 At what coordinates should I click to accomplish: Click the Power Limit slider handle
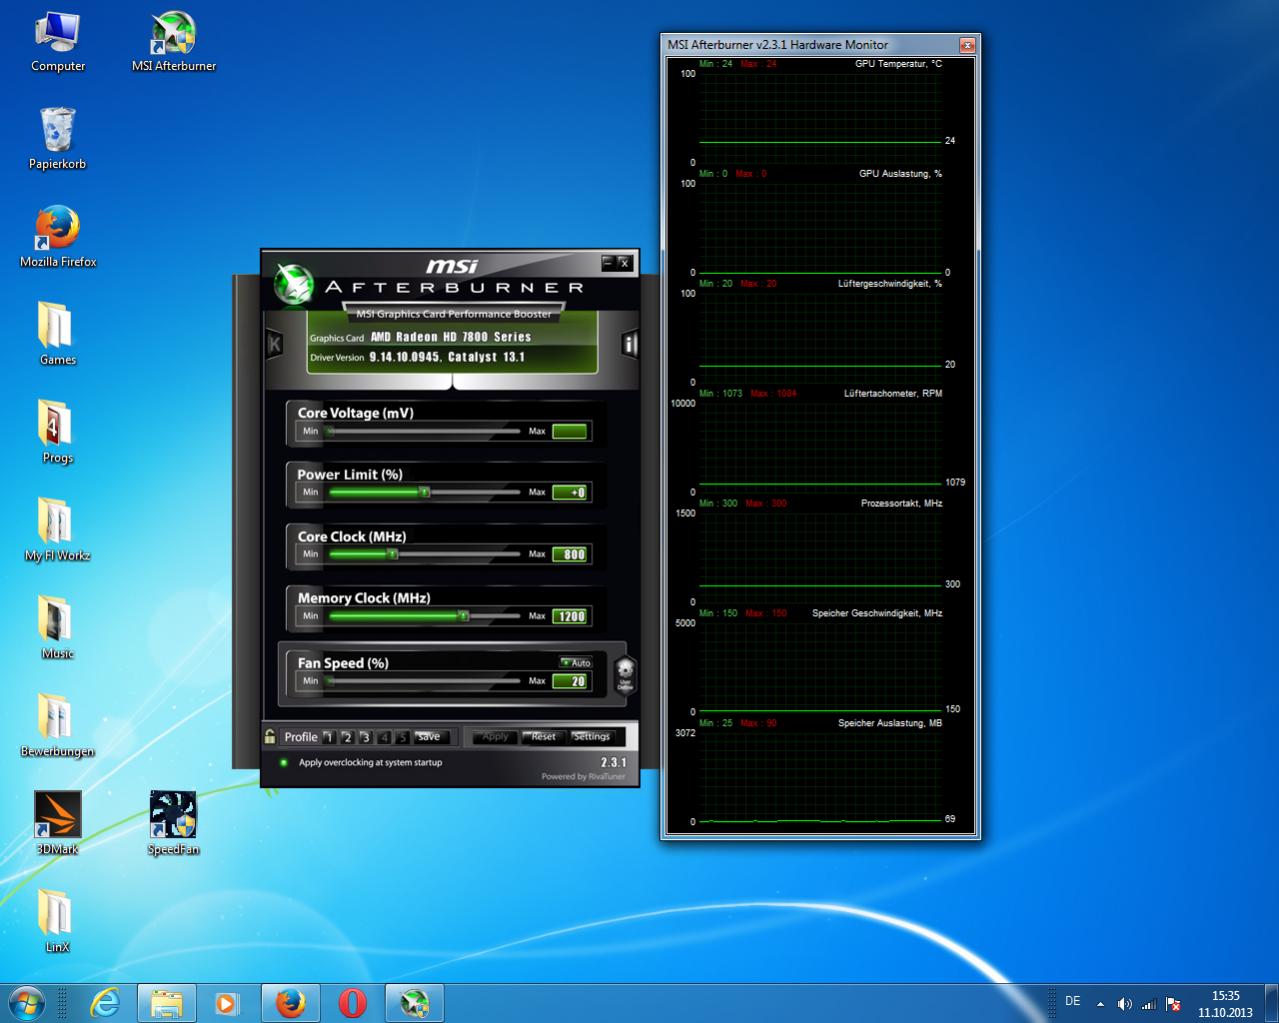(424, 492)
